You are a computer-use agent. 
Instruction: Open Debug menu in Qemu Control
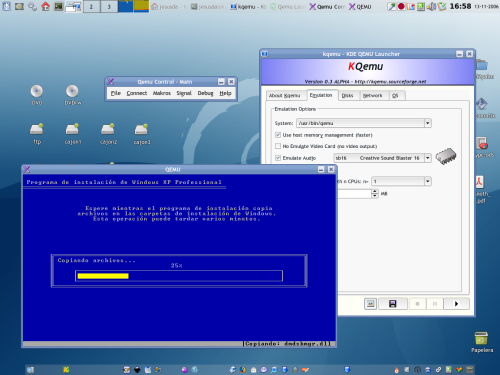tap(205, 93)
